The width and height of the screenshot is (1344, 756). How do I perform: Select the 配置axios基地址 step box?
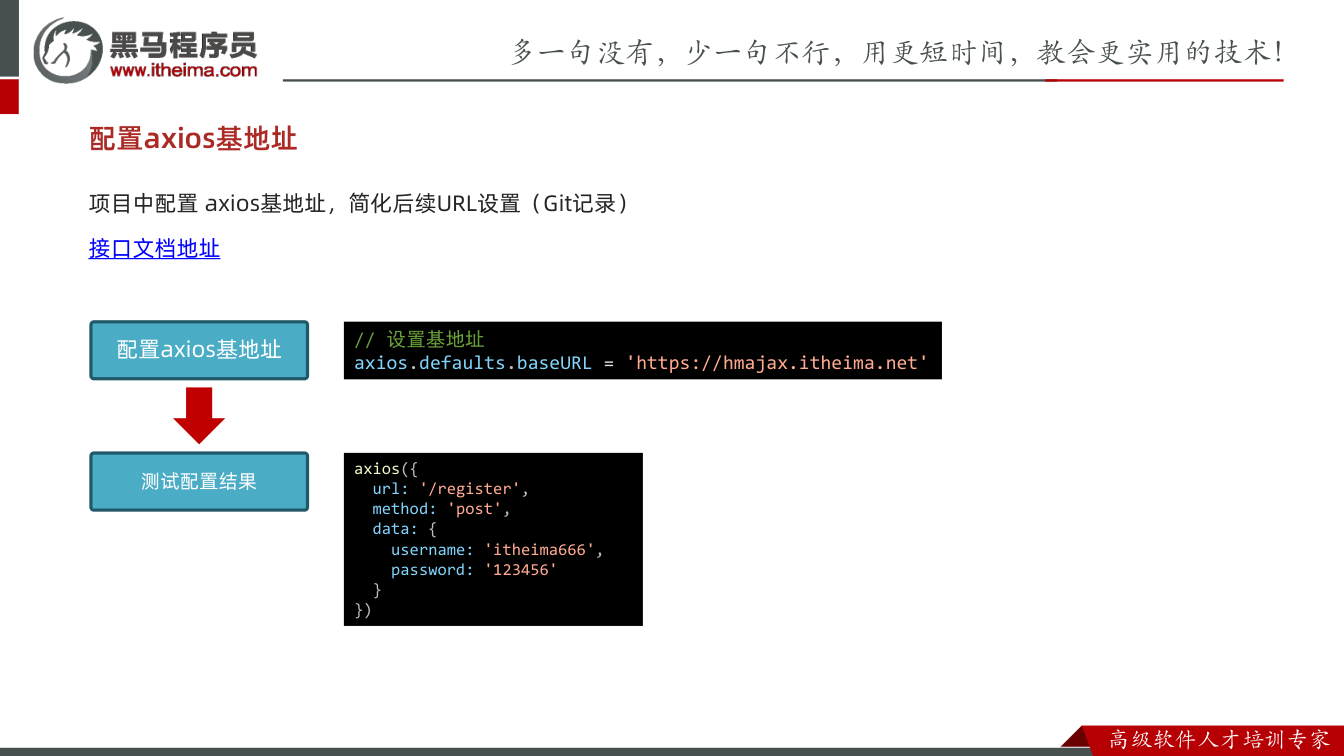199,350
